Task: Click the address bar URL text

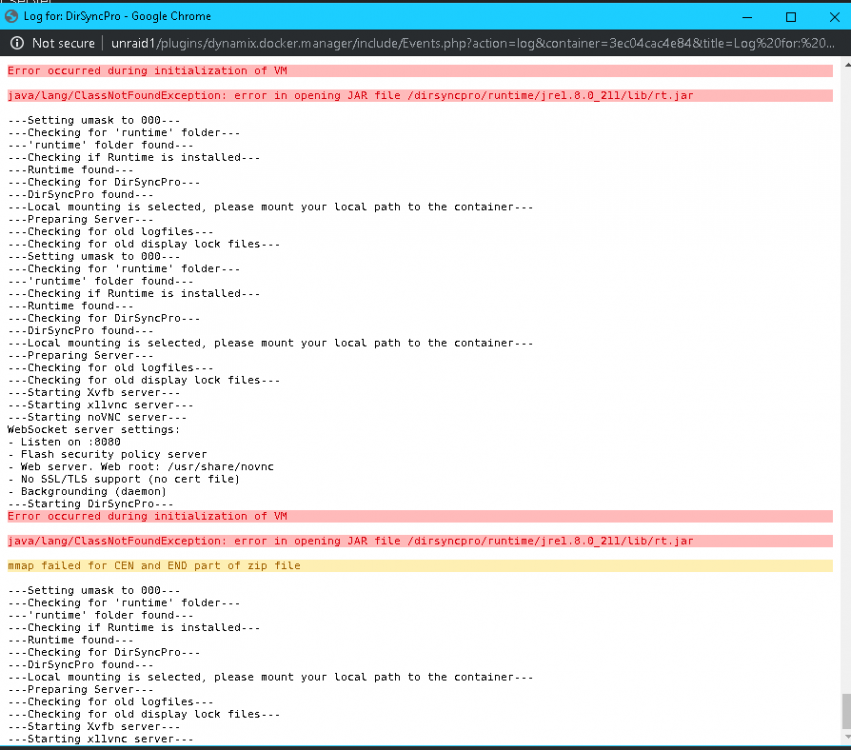Action: pos(473,43)
